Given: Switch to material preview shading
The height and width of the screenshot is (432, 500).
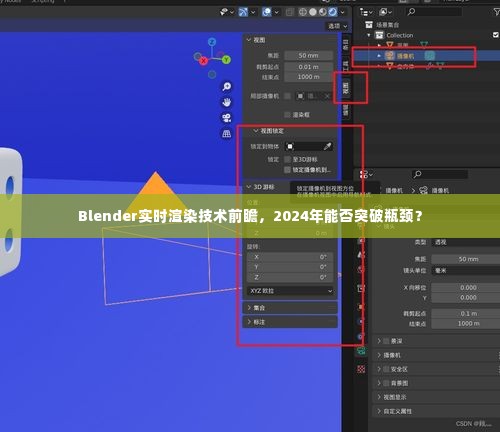Looking at the screenshot, I should click(323, 12).
